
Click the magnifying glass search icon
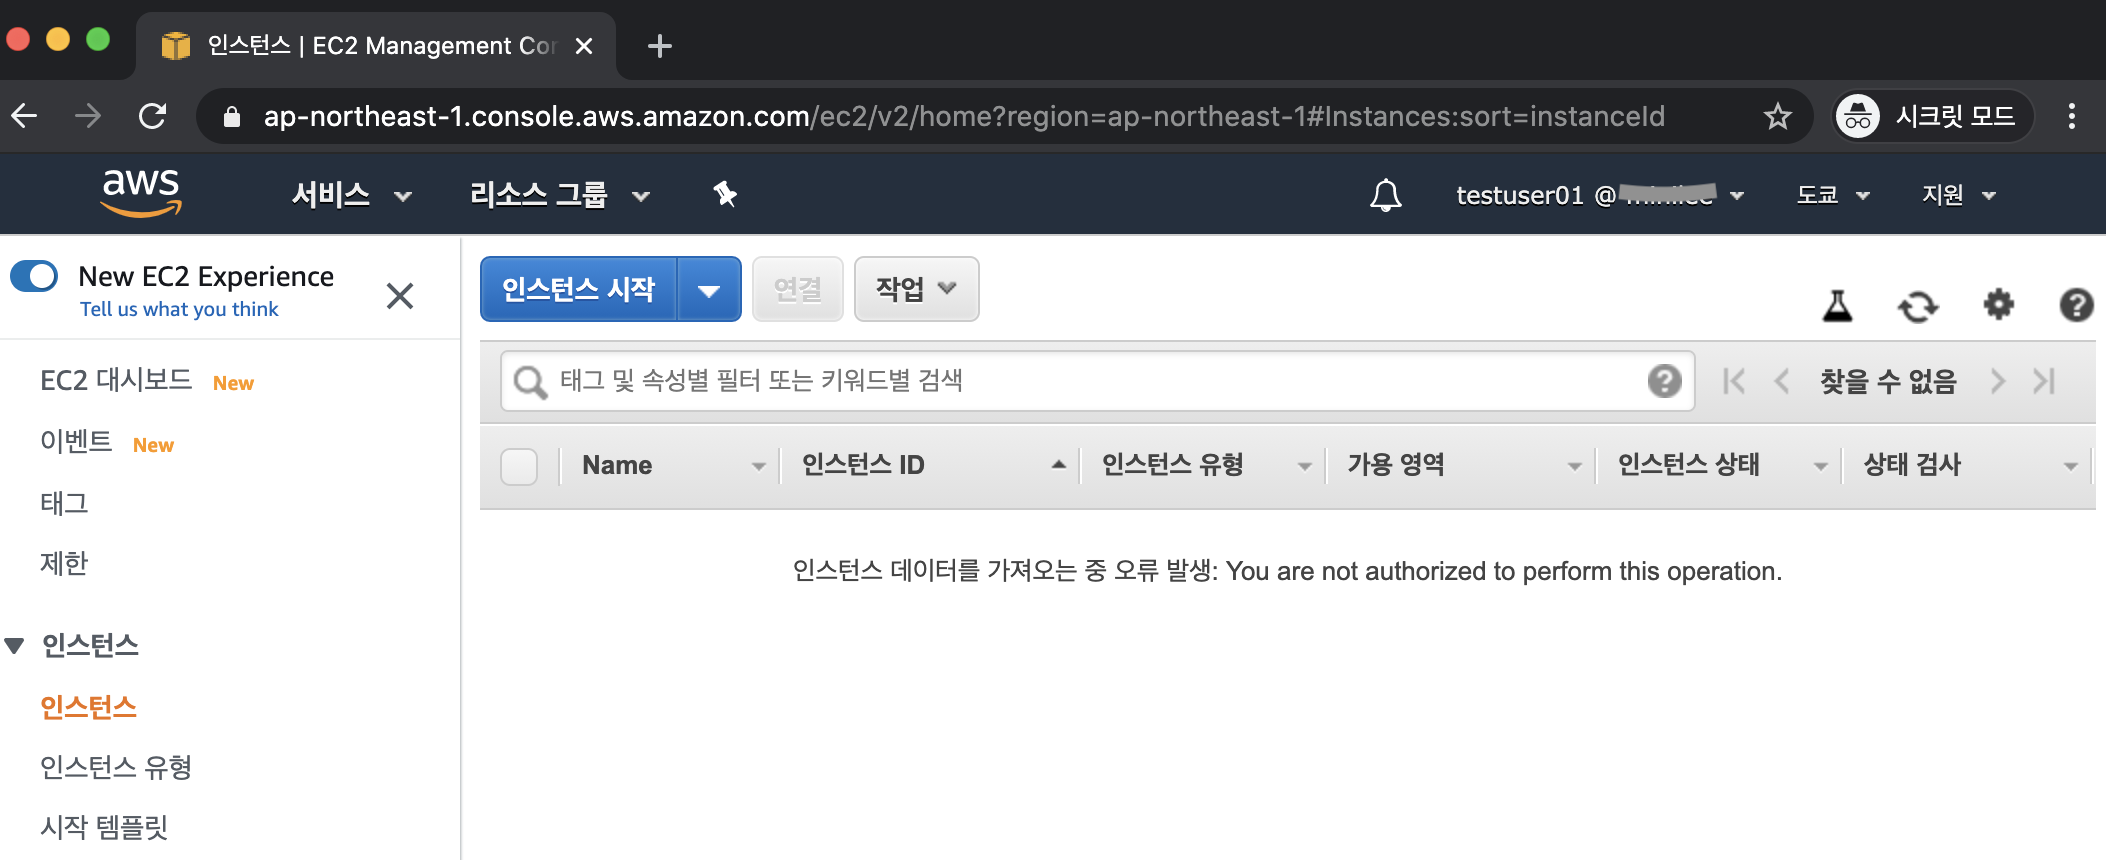[530, 382]
